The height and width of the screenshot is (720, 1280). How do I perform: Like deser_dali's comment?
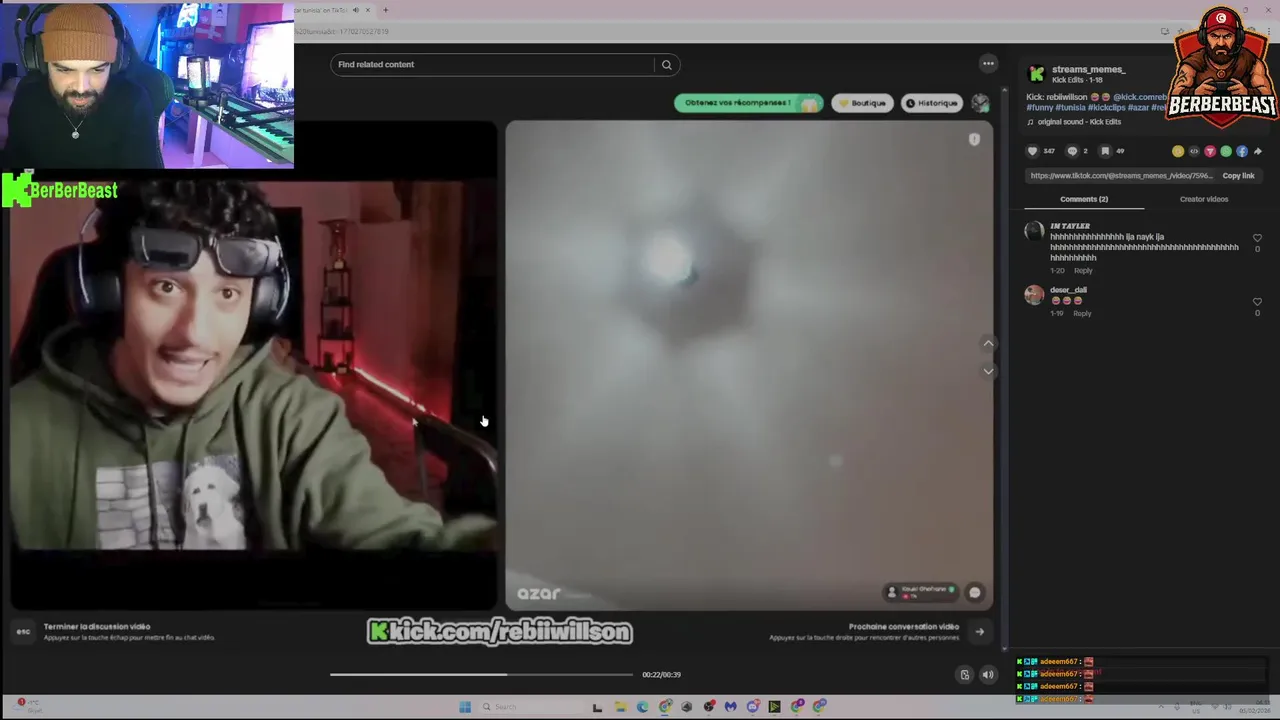click(1257, 302)
